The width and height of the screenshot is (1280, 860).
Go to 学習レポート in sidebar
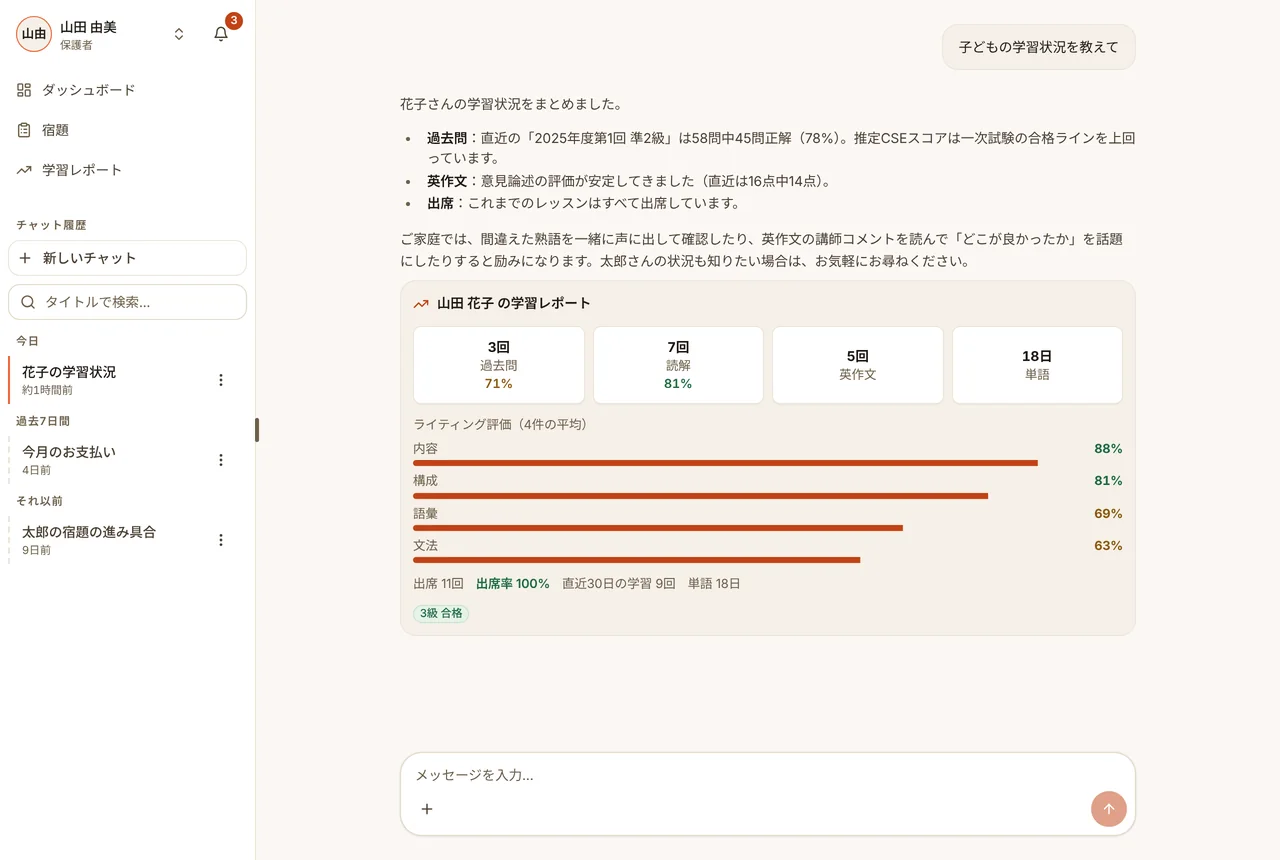(x=127, y=170)
